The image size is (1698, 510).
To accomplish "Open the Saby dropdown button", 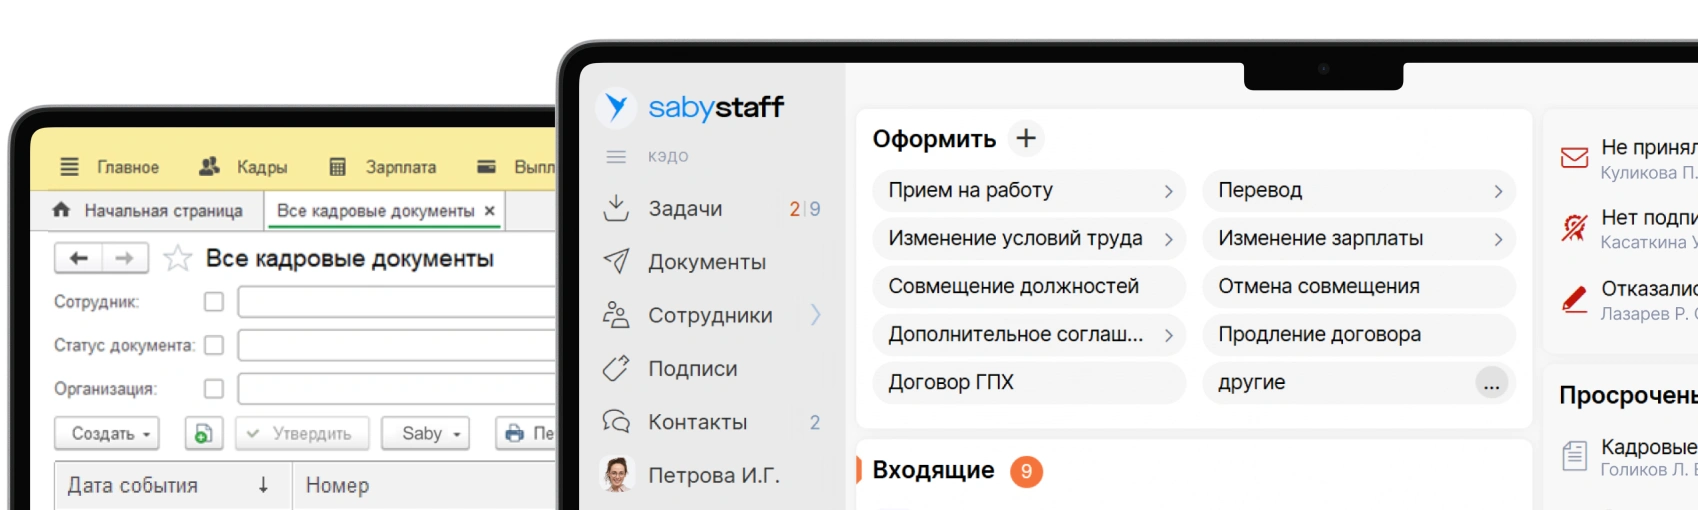I will (426, 433).
